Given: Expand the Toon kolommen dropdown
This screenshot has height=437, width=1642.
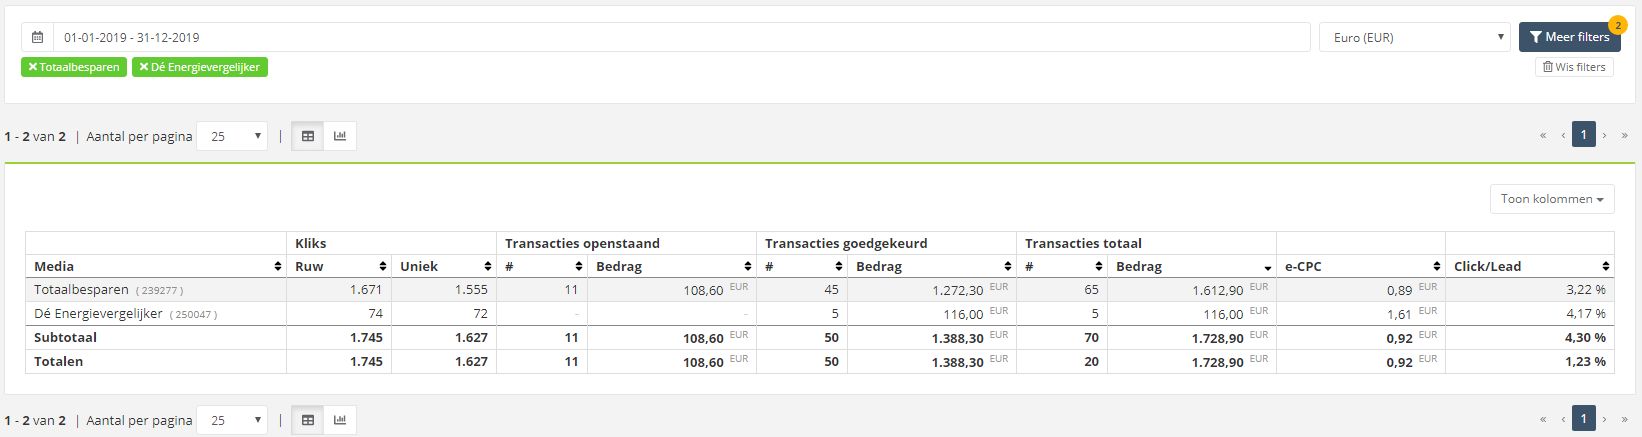Looking at the screenshot, I should tap(1552, 199).
